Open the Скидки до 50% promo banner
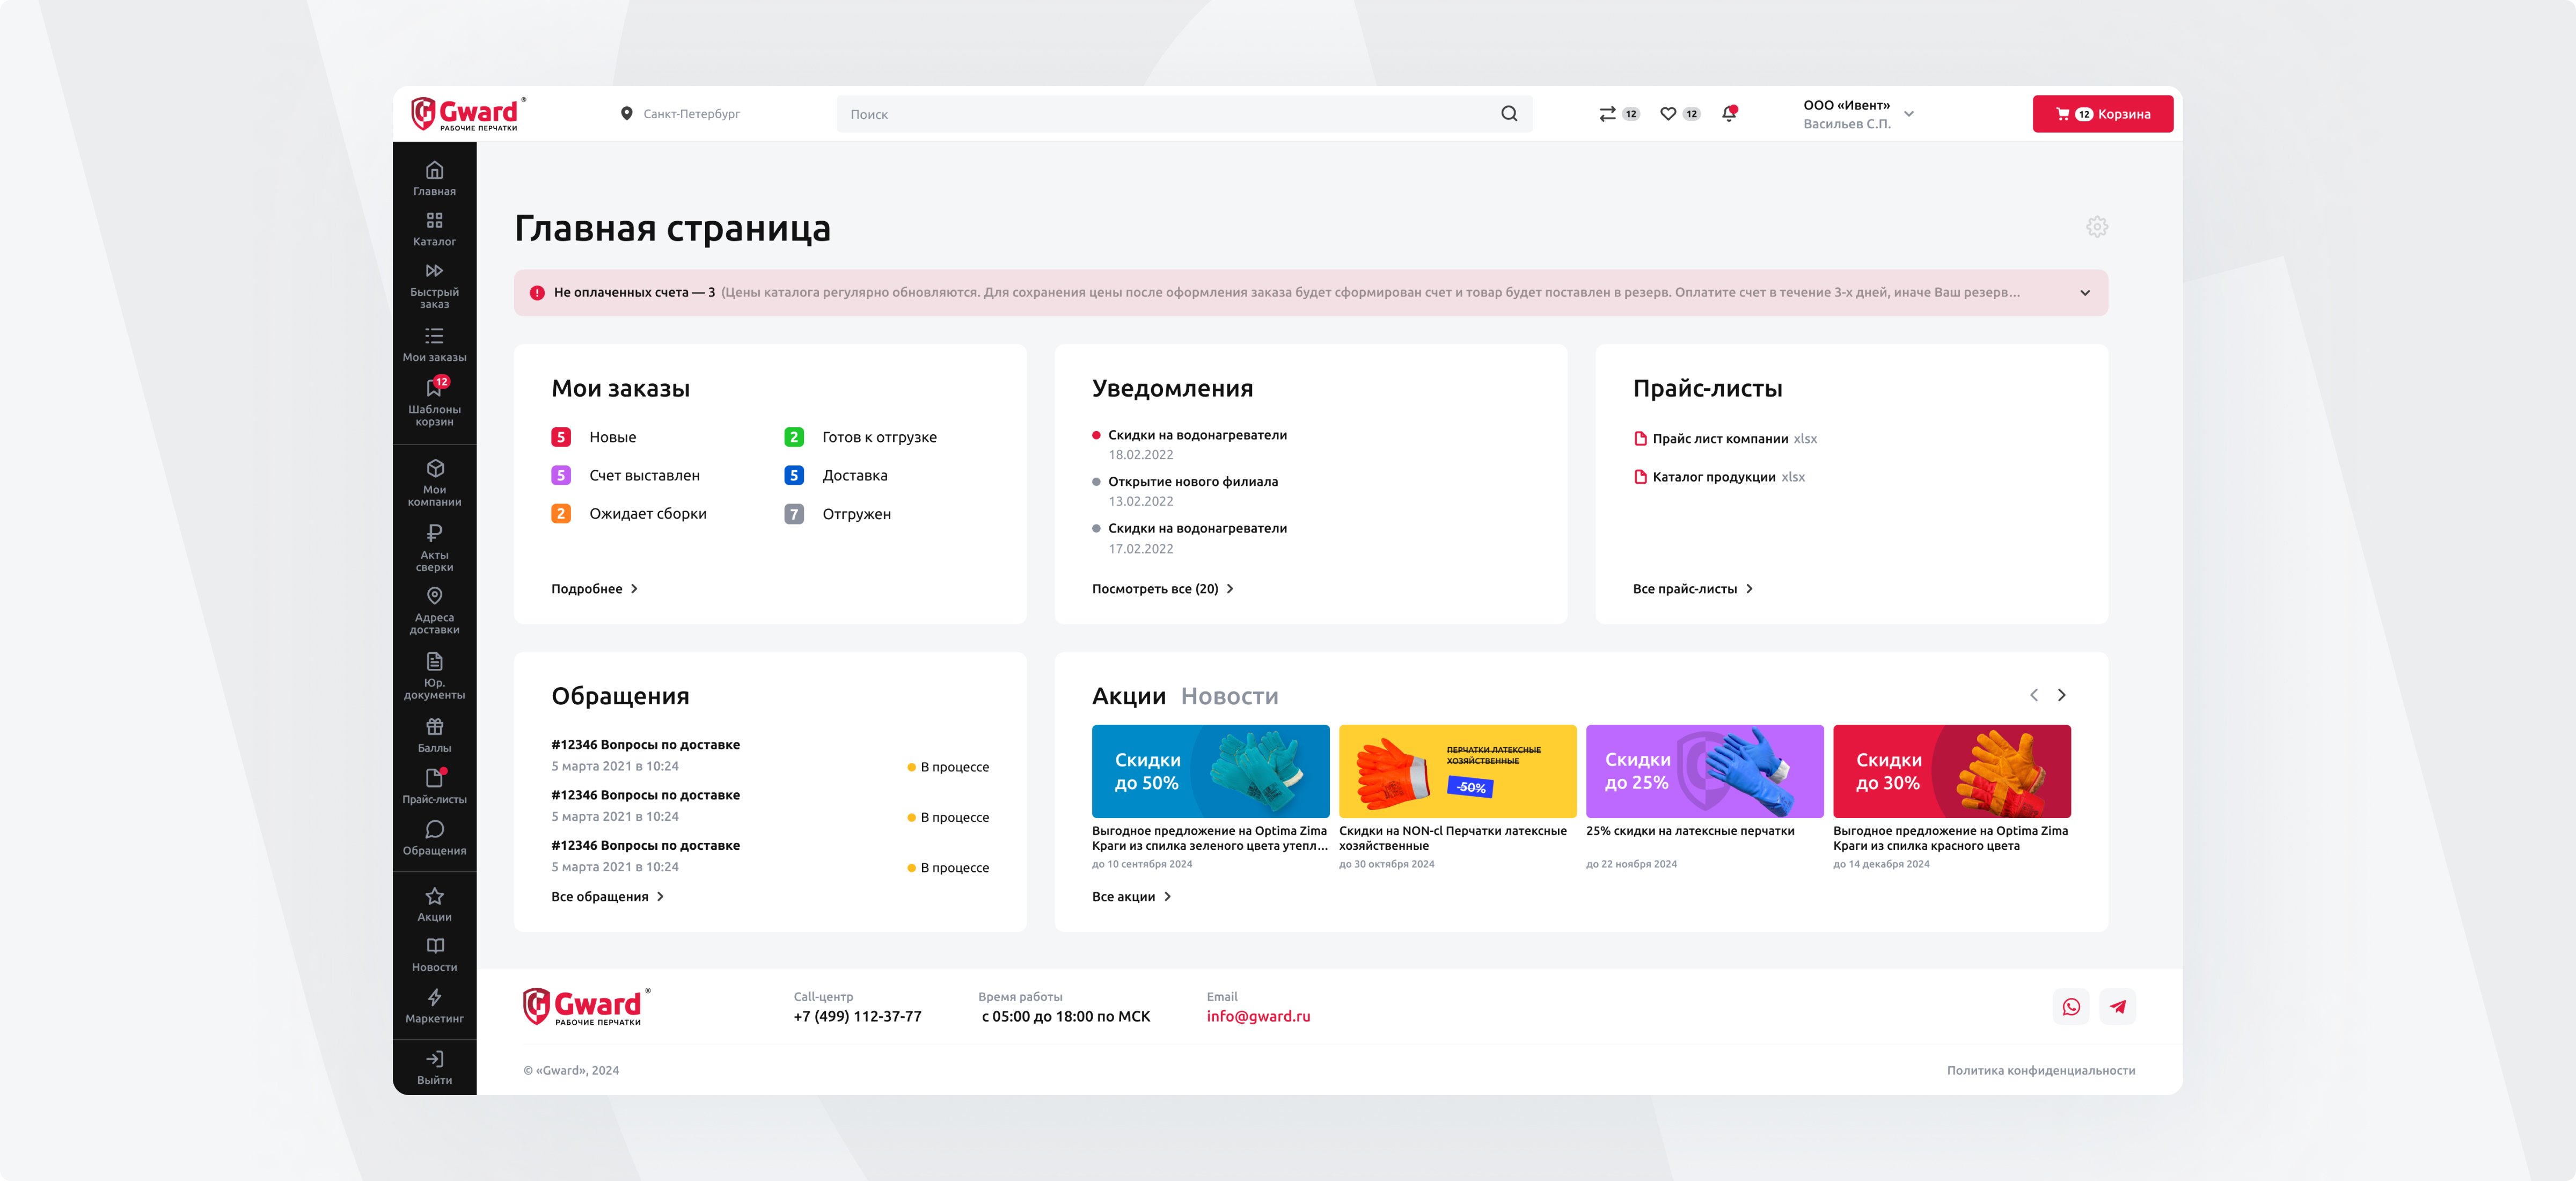2576x1181 pixels. 1210,771
